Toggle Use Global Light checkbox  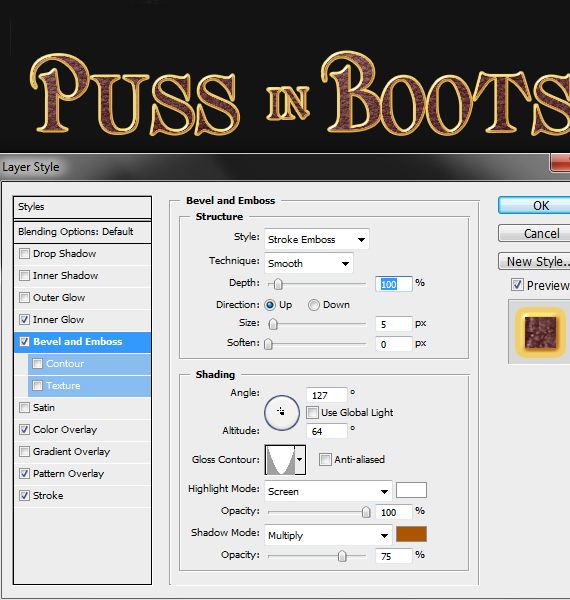pyautogui.click(x=313, y=412)
